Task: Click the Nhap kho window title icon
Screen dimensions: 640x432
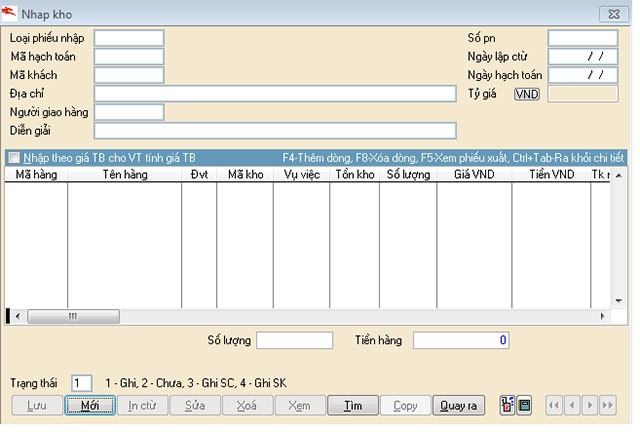Action: tap(10, 14)
